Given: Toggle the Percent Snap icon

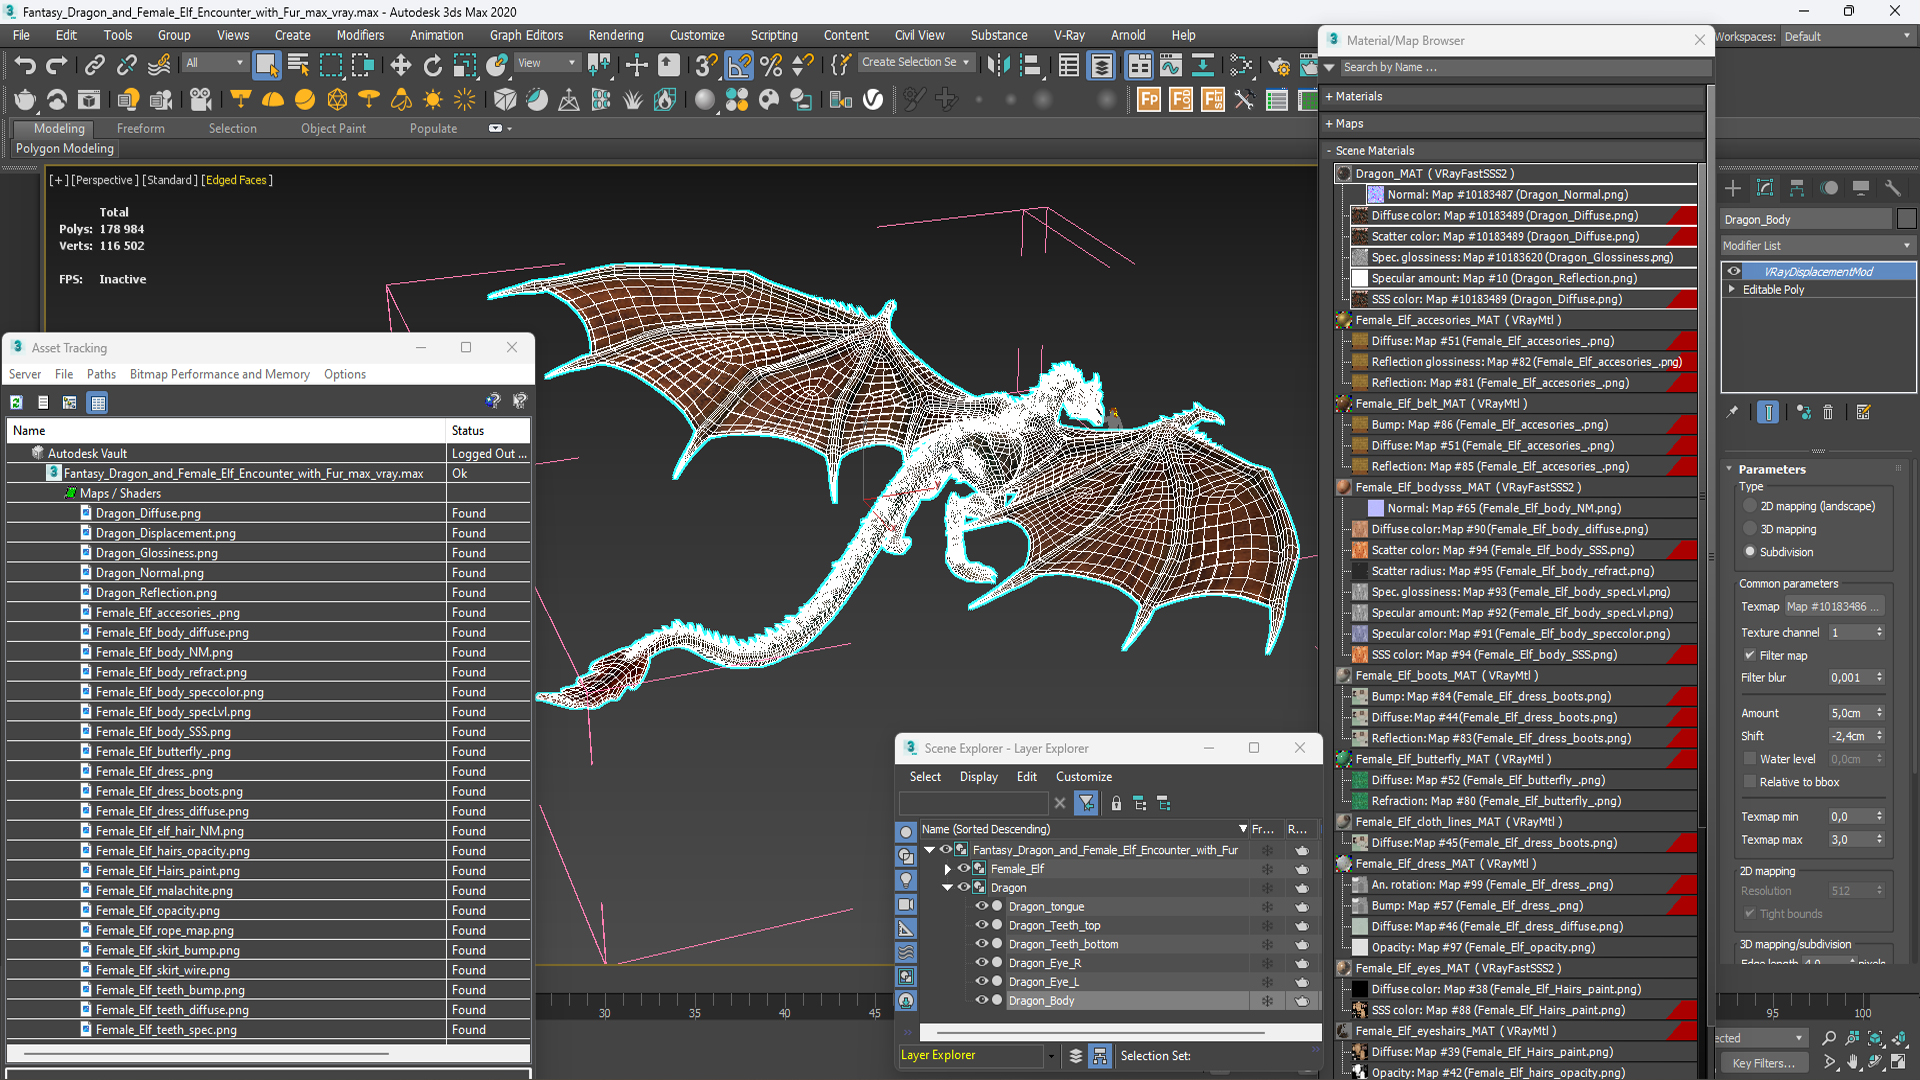Looking at the screenshot, I should [771, 66].
